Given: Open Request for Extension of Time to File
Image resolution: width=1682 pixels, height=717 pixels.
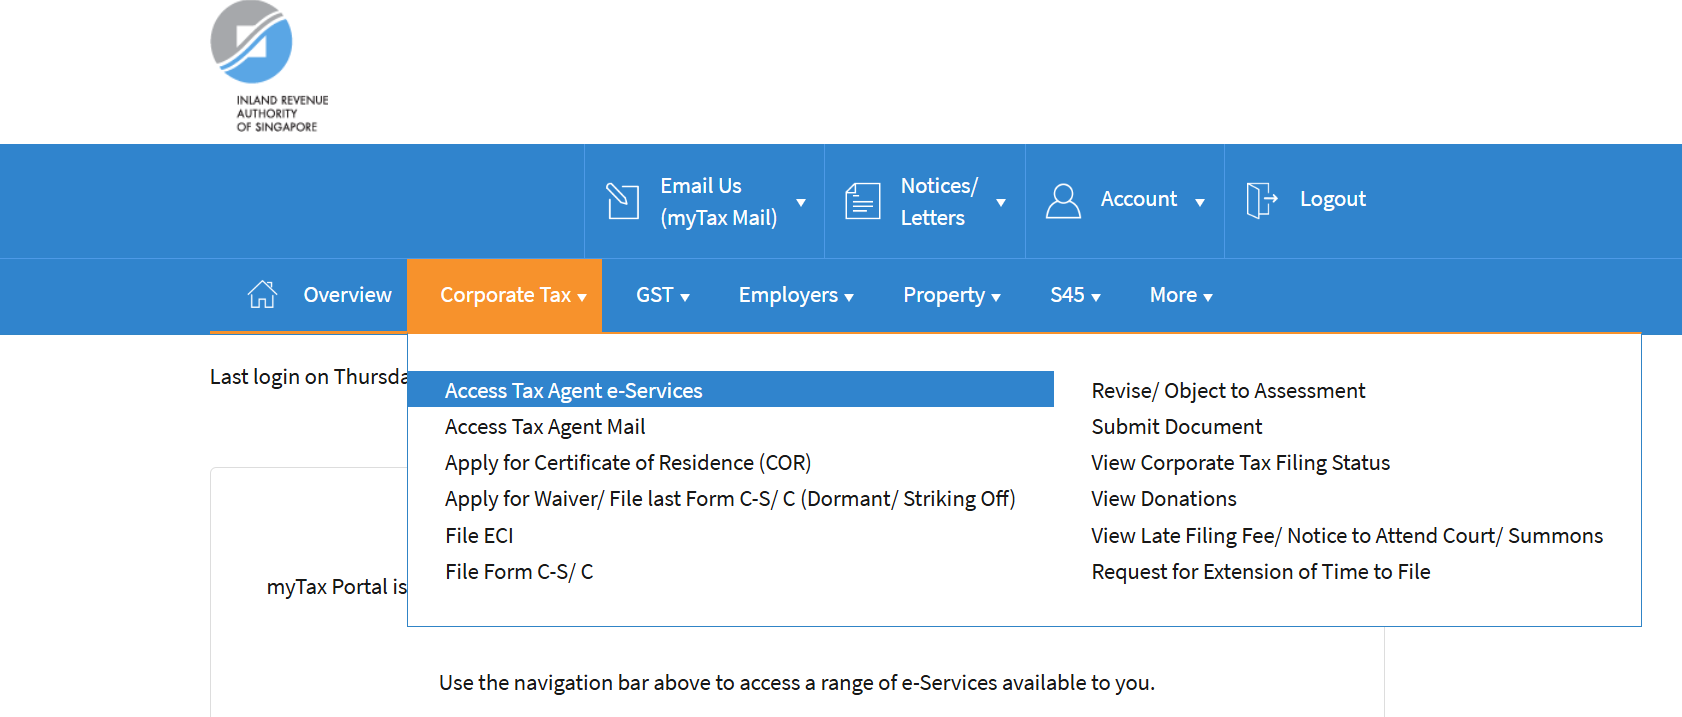Looking at the screenshot, I should pyautogui.click(x=1261, y=572).
